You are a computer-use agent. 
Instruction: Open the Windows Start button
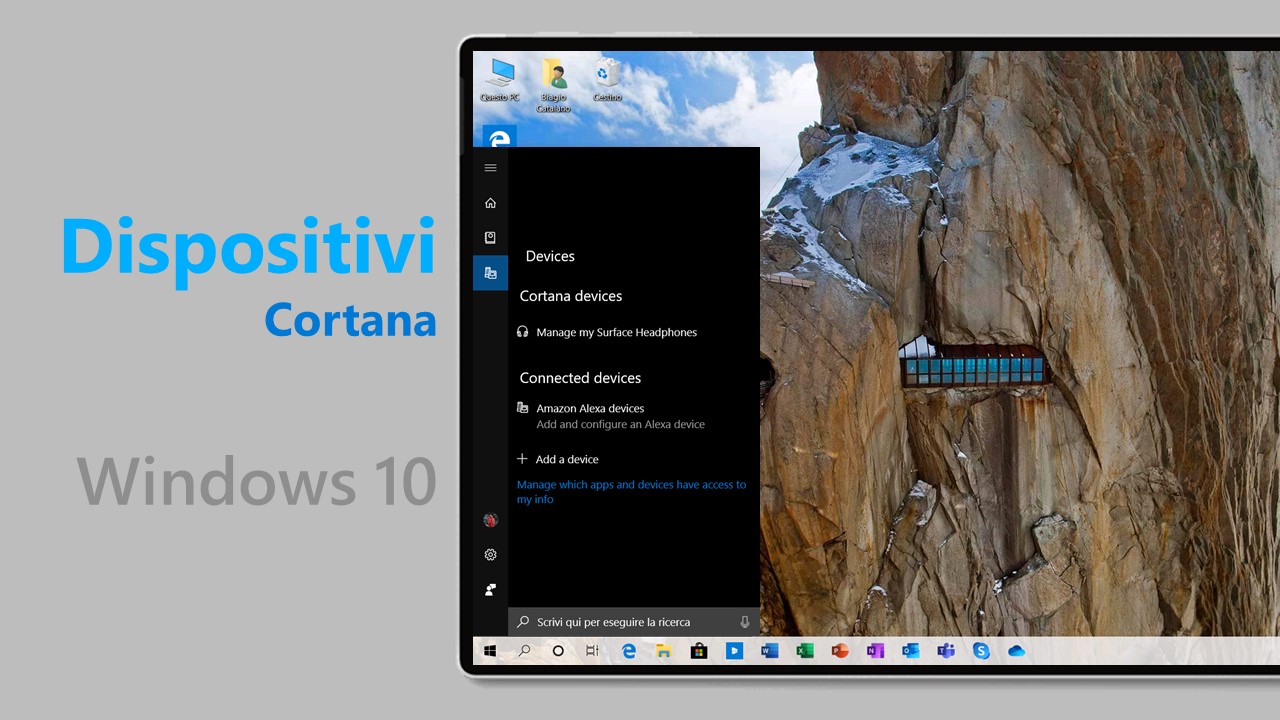pos(490,651)
